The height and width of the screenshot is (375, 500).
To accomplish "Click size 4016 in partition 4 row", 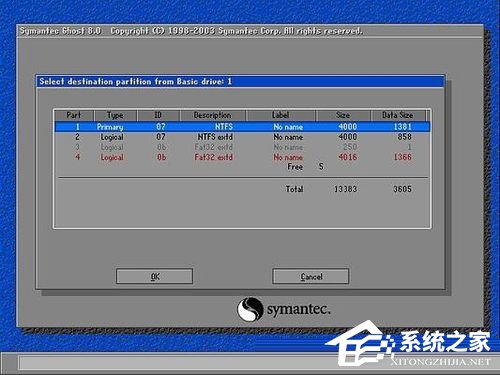I will click(348, 157).
